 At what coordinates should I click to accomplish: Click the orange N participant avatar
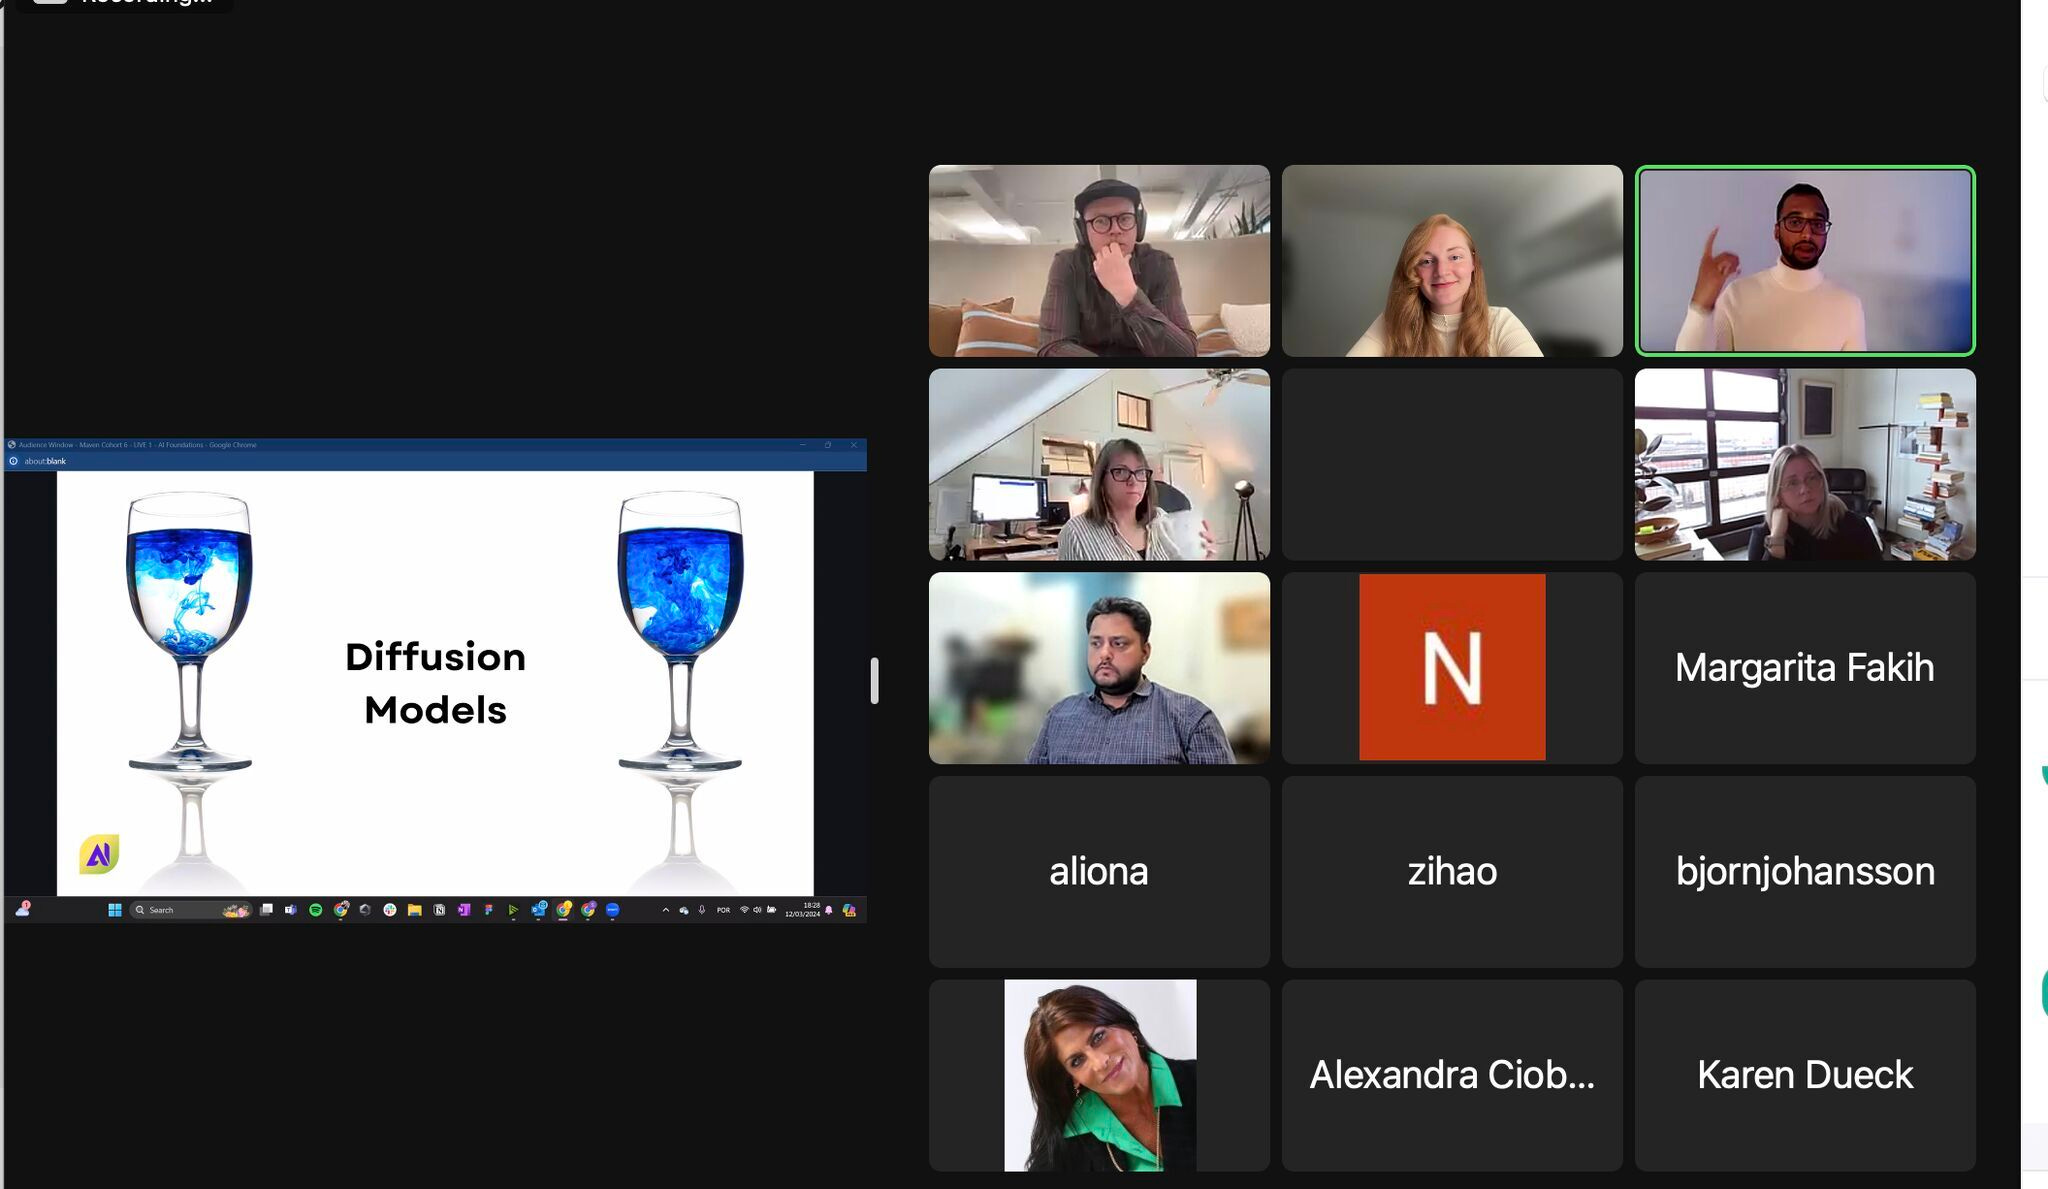1451,667
